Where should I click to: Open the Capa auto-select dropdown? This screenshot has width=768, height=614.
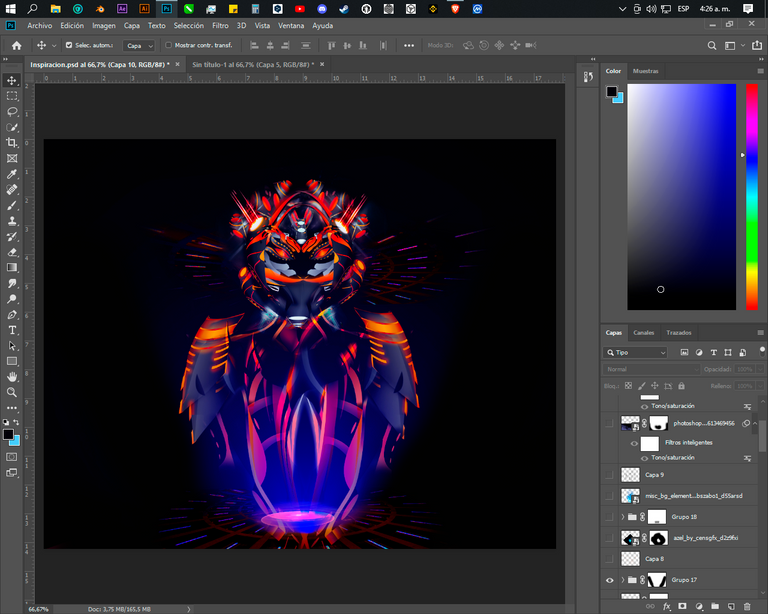pos(139,45)
